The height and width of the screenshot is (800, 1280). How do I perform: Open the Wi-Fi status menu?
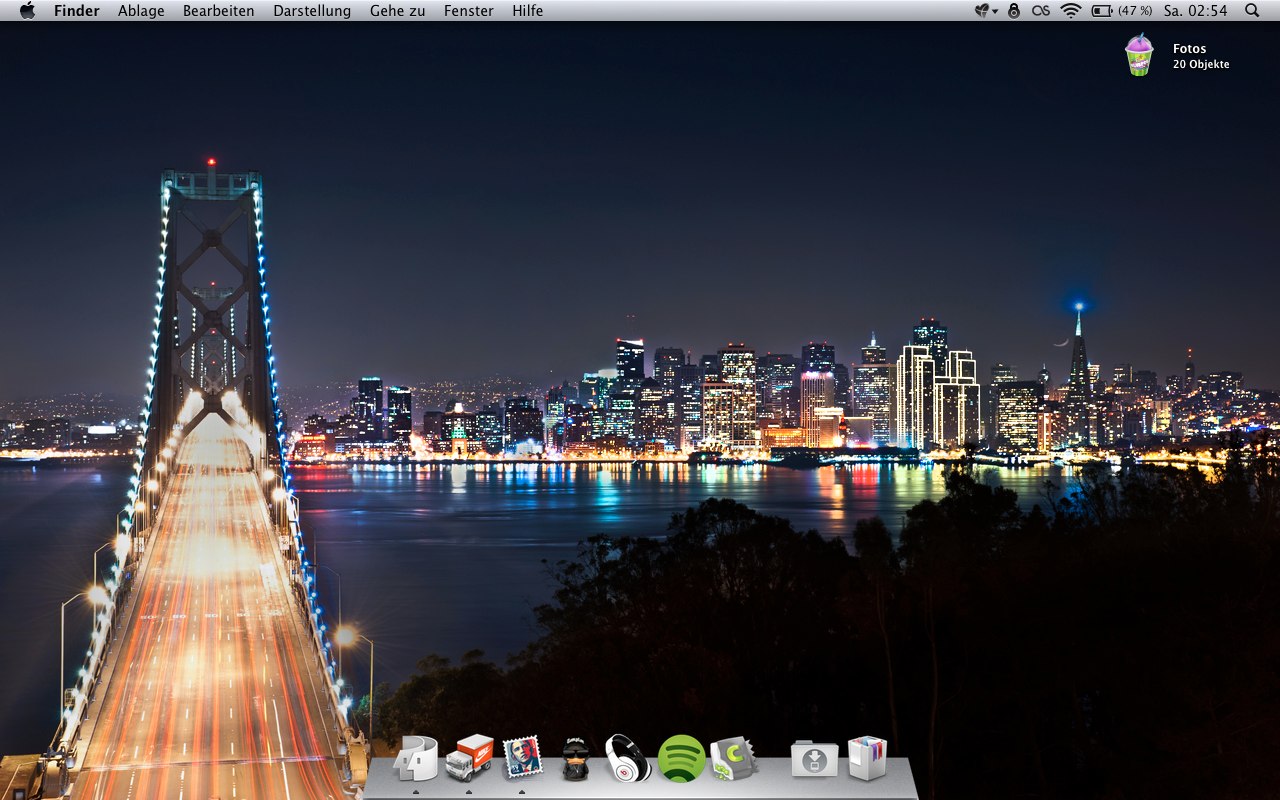1071,11
